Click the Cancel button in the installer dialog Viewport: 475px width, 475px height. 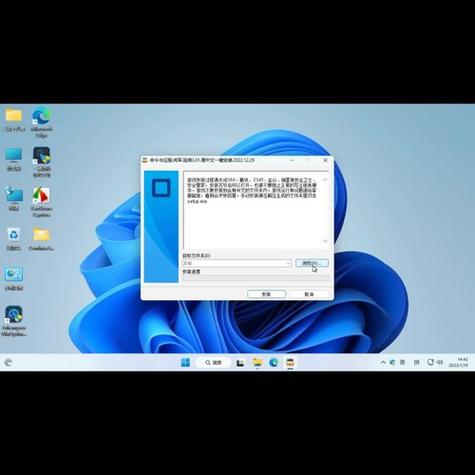[x=309, y=294]
